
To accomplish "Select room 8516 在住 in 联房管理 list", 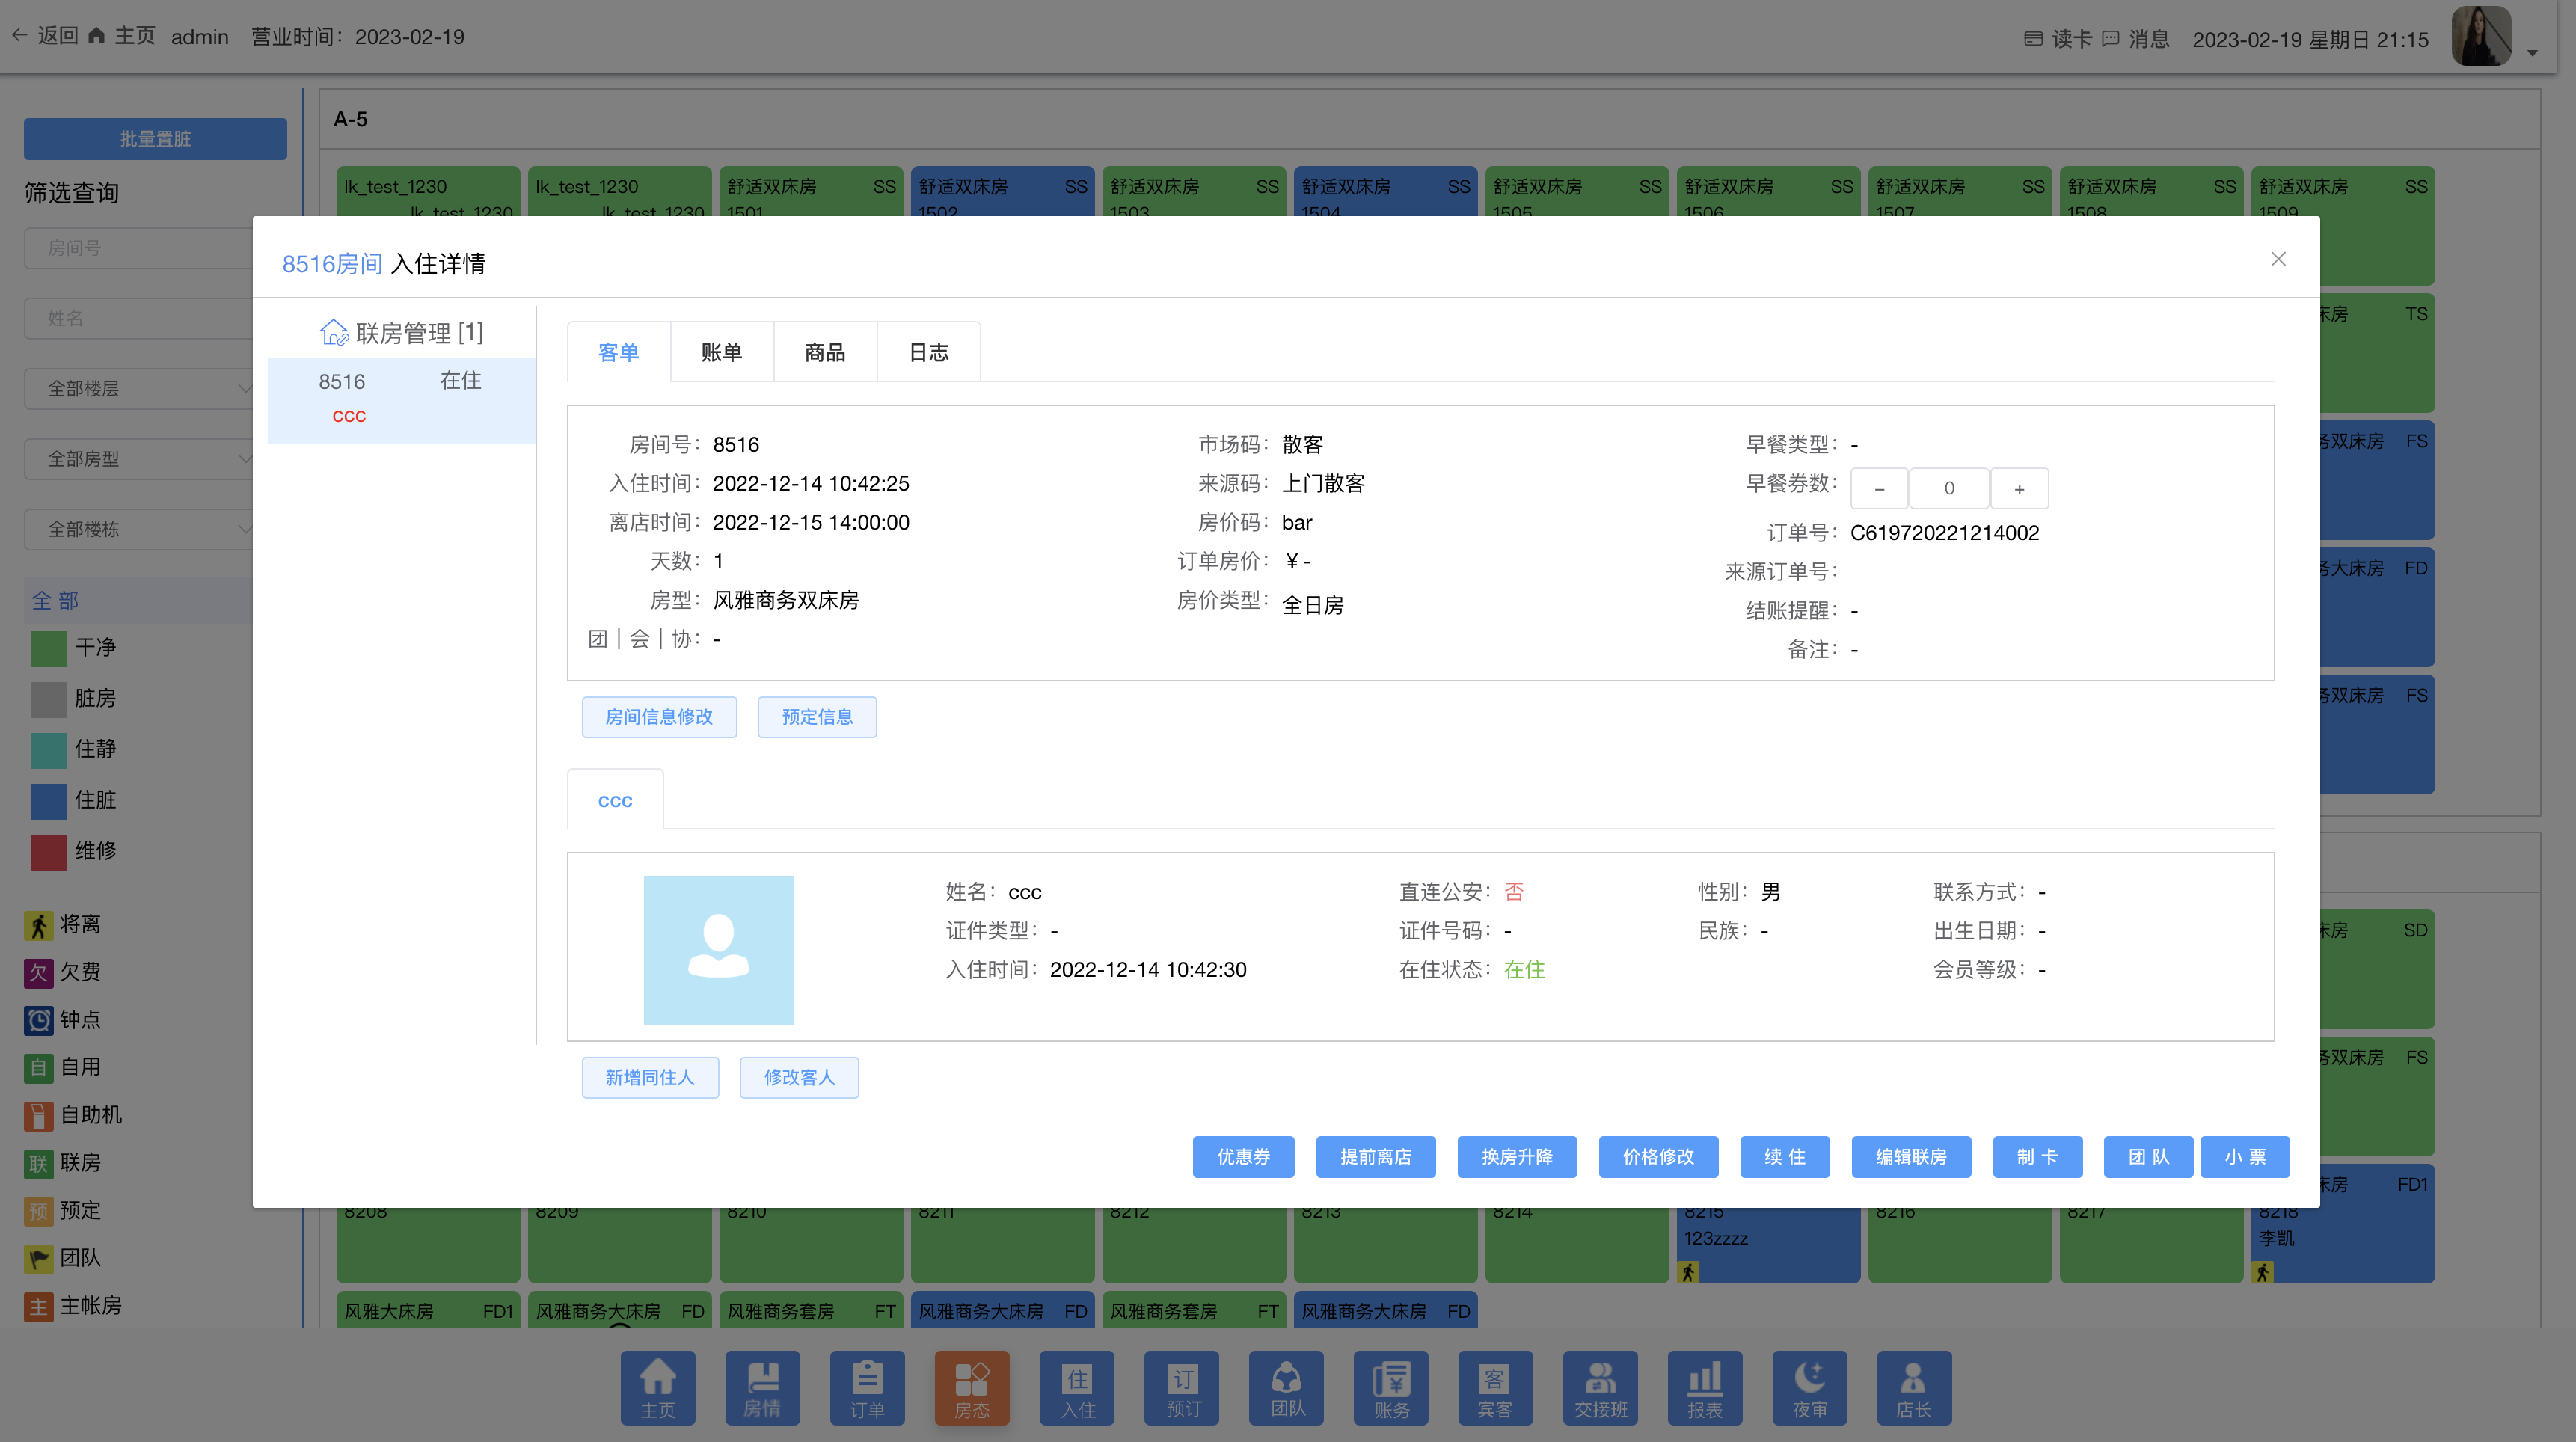I will 401,400.
